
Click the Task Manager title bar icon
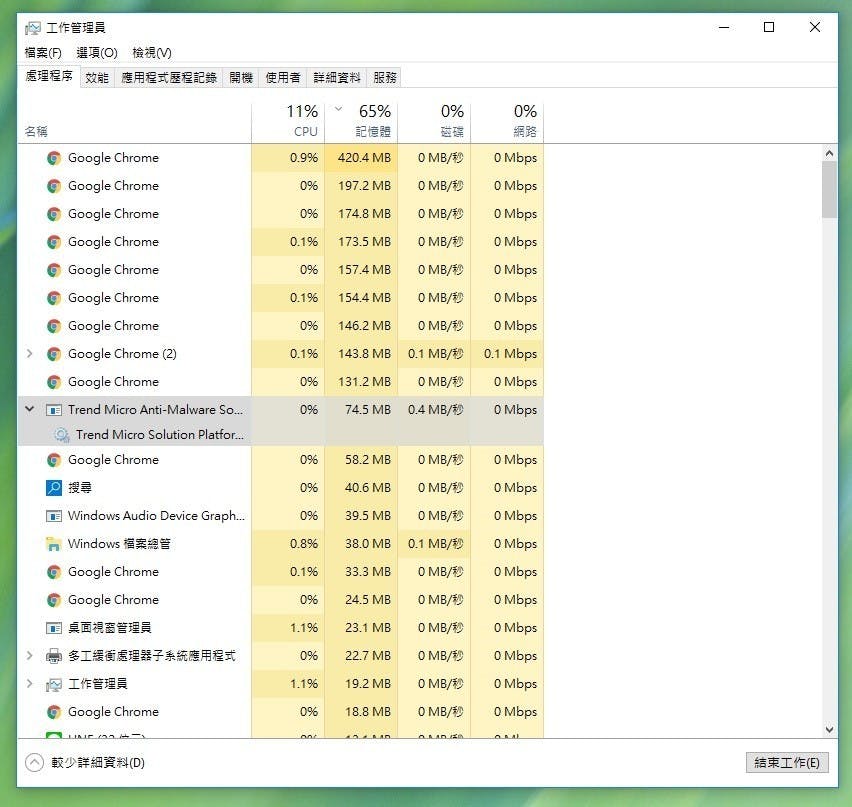pyautogui.click(x=33, y=28)
